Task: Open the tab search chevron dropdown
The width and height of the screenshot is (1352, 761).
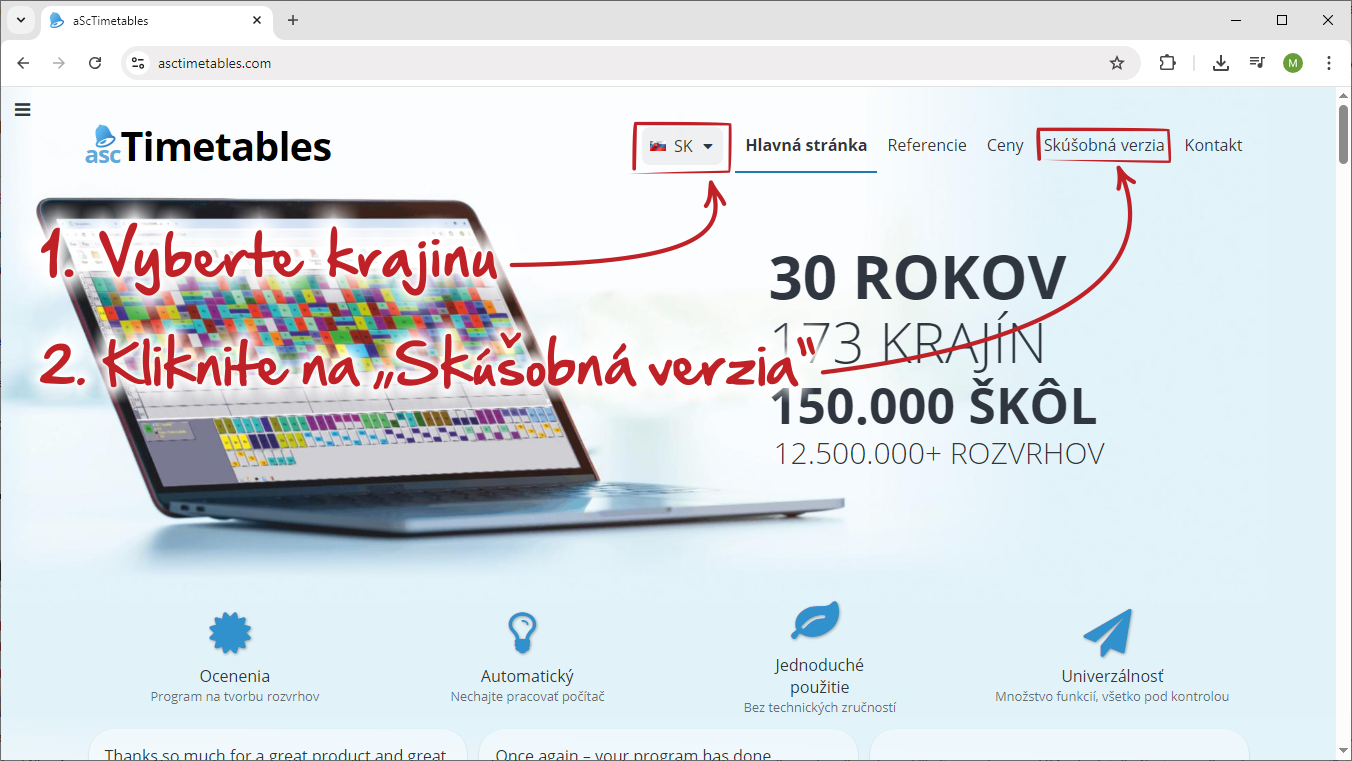Action: click(20, 20)
